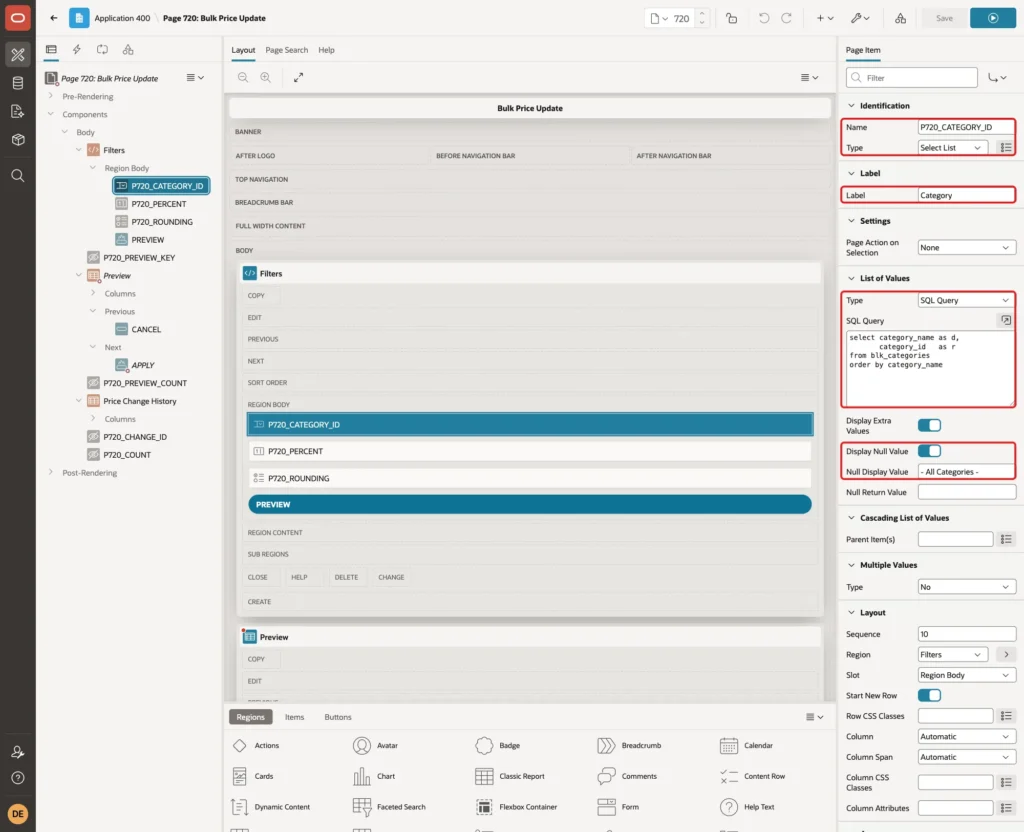The height and width of the screenshot is (832, 1024).
Task: Open Multiple Values Type dropdown
Action: (x=967, y=587)
